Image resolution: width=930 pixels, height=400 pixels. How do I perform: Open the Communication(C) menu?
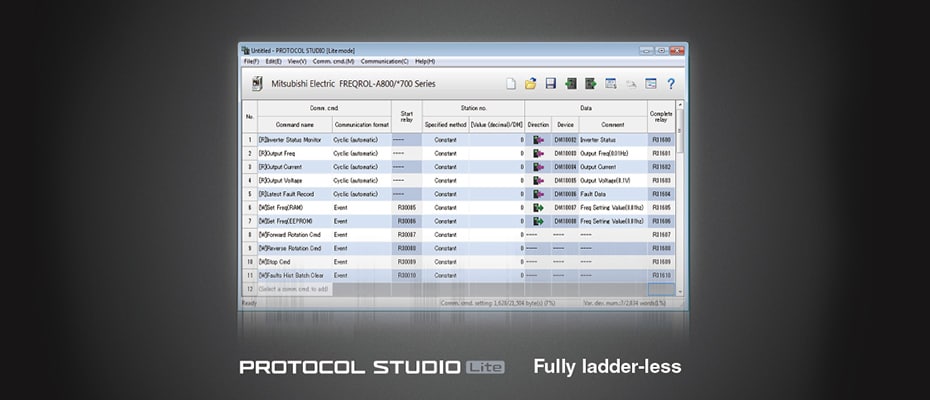pos(385,61)
